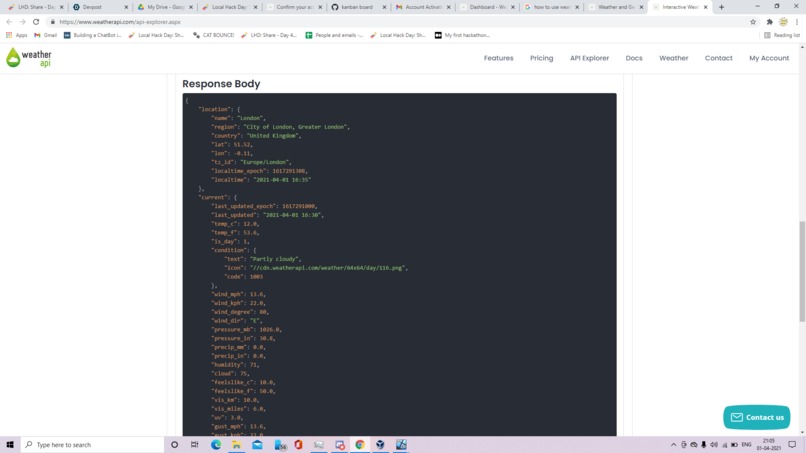The image size is (806, 453).
Task: Click the Contact us chat button
Action: tap(757, 418)
